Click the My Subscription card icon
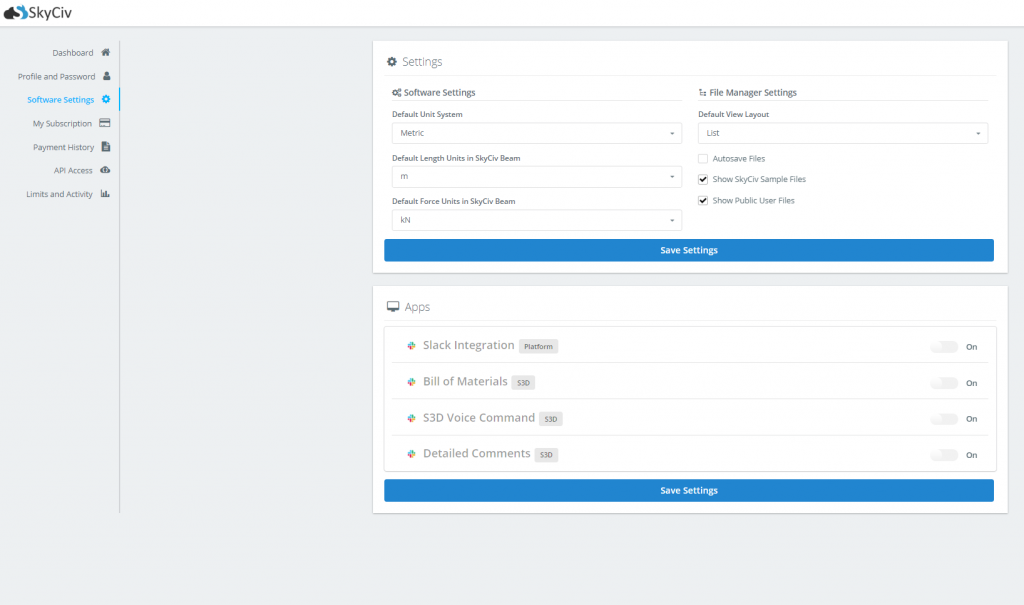The height and width of the screenshot is (605, 1024). 104,123
